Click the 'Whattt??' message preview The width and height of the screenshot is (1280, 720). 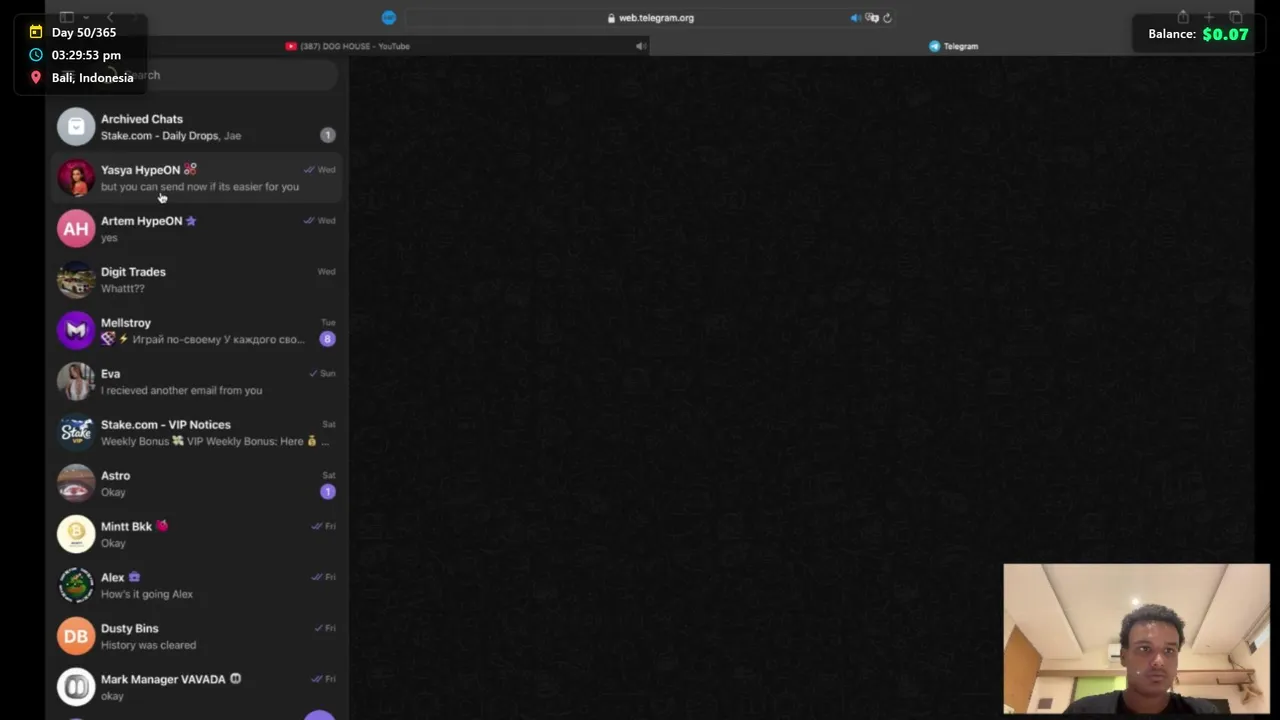point(123,288)
